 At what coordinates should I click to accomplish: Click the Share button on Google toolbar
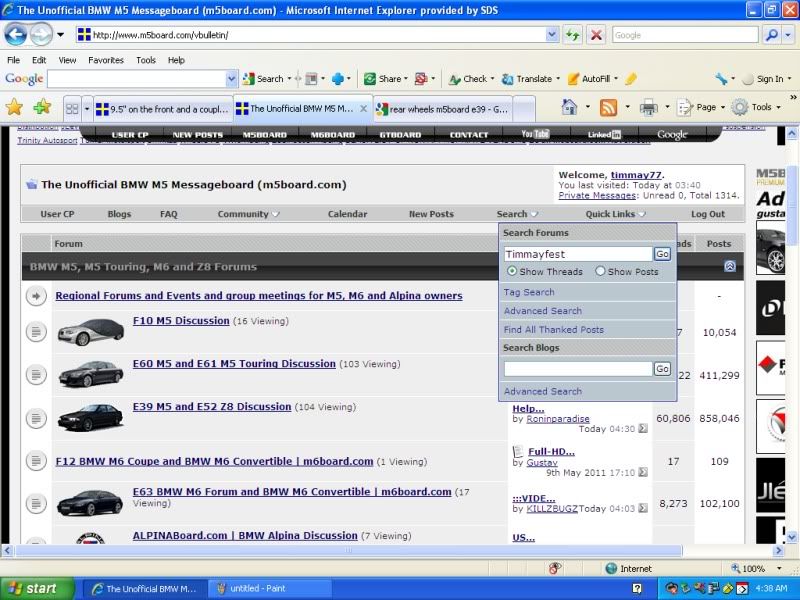(x=383, y=79)
